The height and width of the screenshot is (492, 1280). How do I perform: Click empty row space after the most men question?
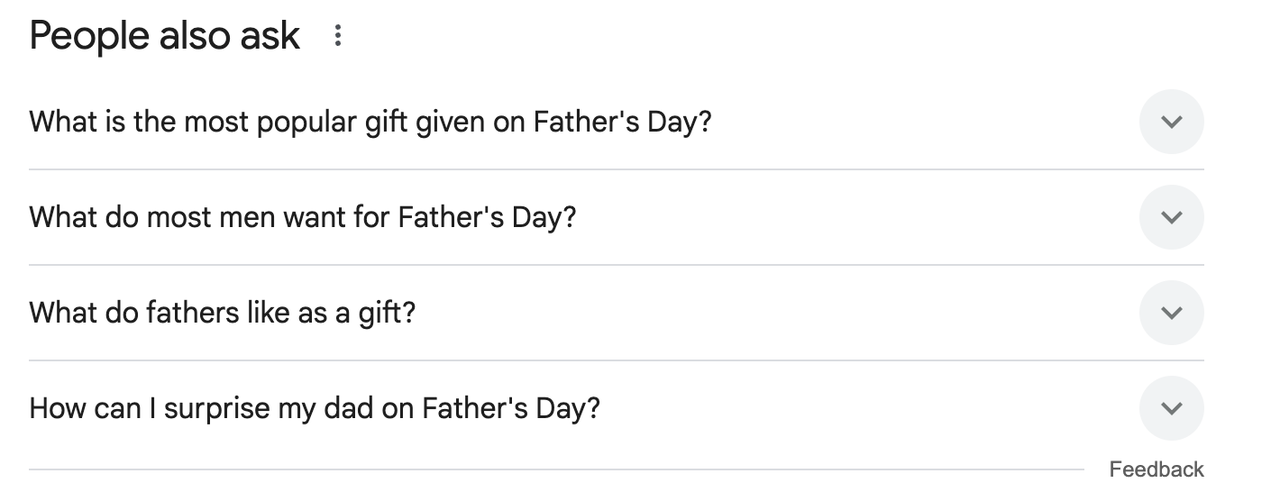[x=850, y=217]
